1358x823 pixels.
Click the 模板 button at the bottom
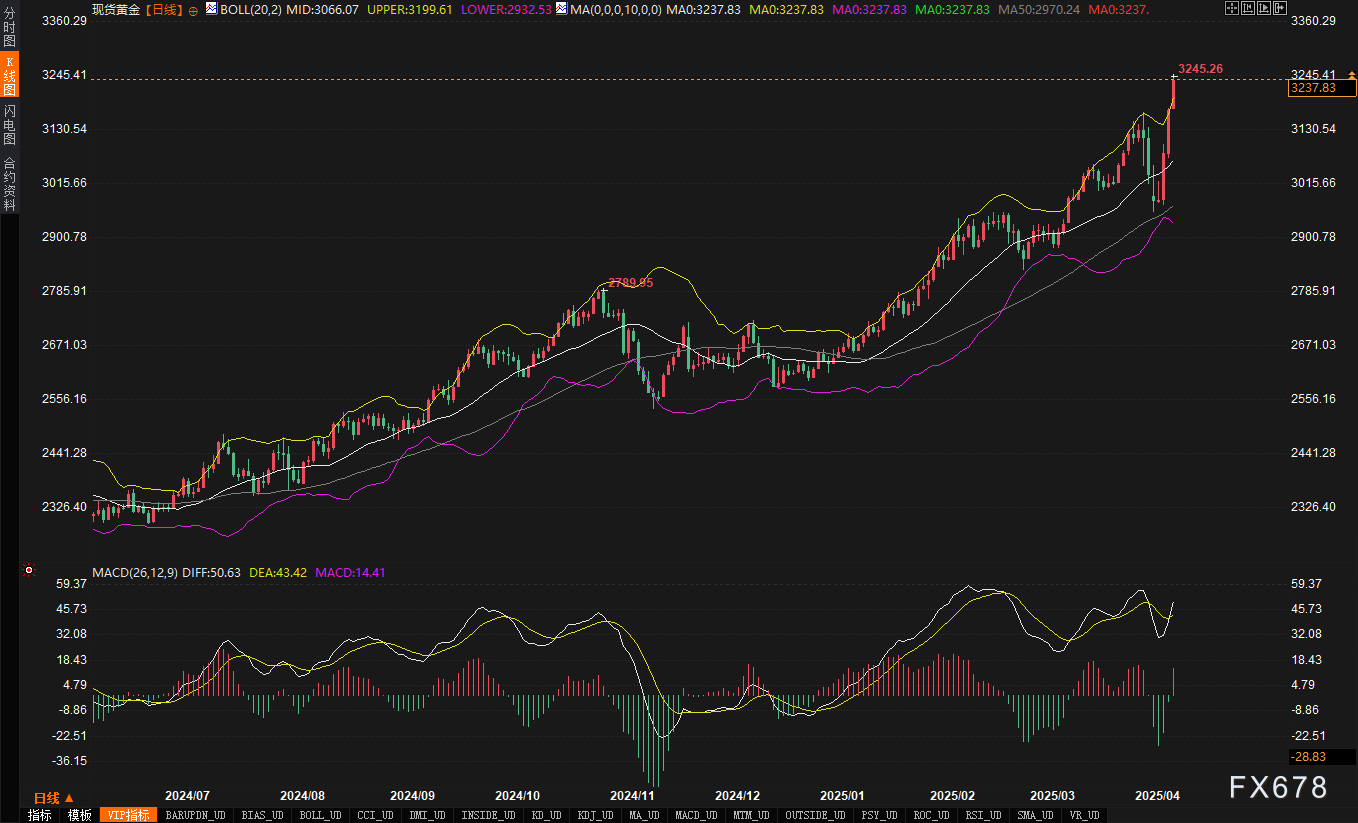tap(79, 815)
